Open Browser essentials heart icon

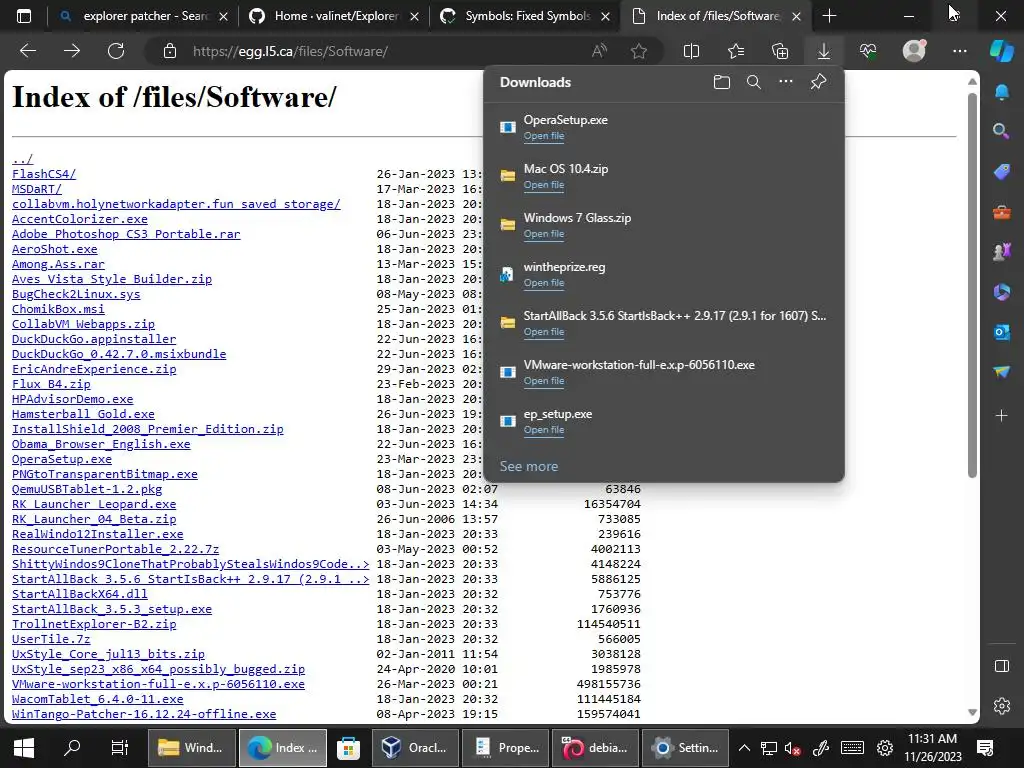[x=868, y=51]
